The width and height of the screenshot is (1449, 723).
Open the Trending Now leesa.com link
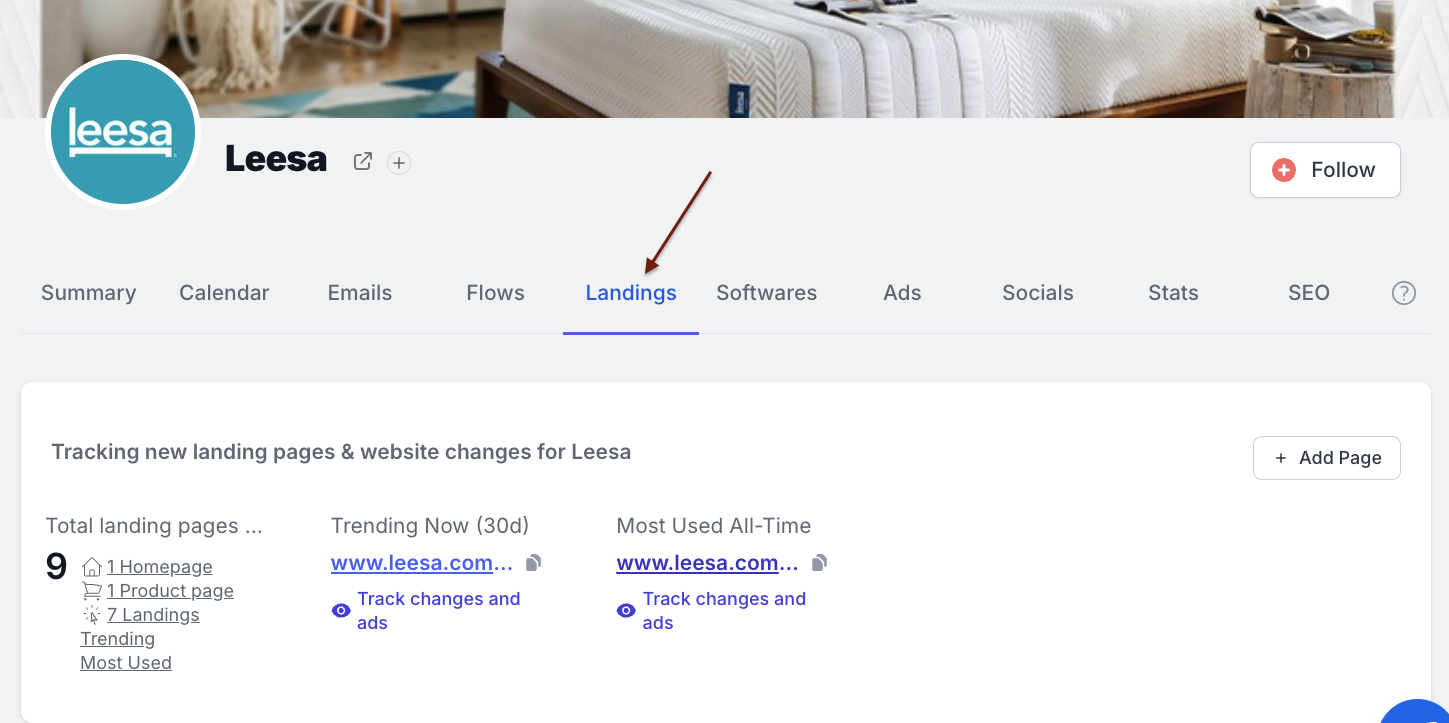(x=422, y=563)
